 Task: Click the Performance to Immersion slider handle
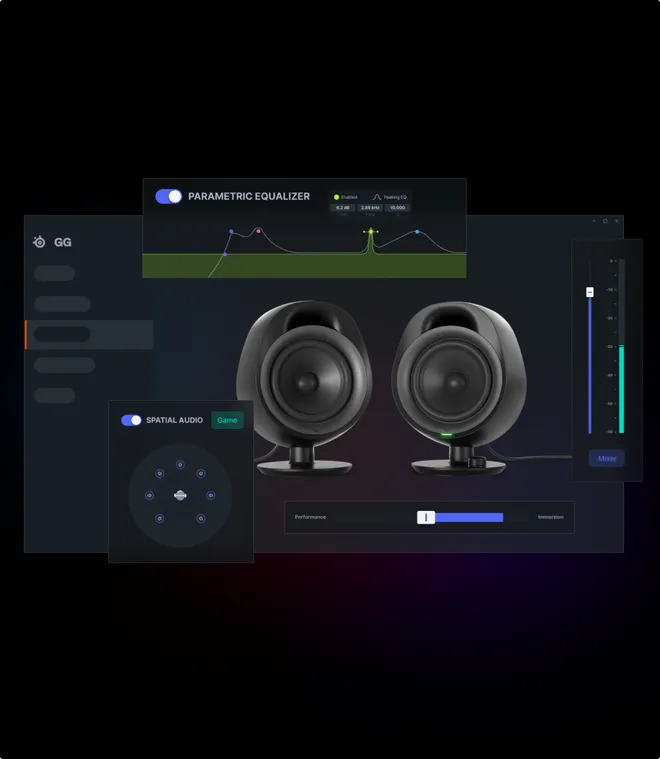click(426, 517)
